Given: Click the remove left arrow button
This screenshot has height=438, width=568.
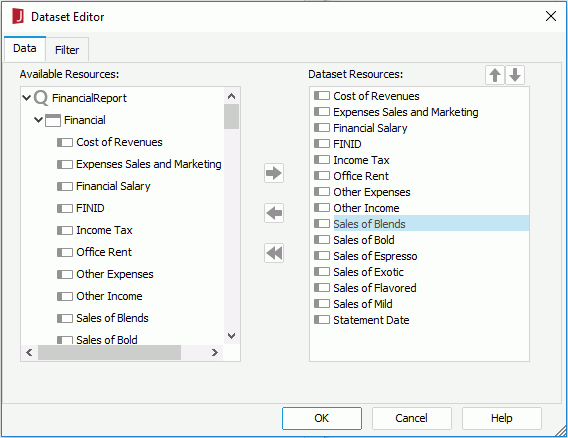Looking at the screenshot, I should pos(274,213).
